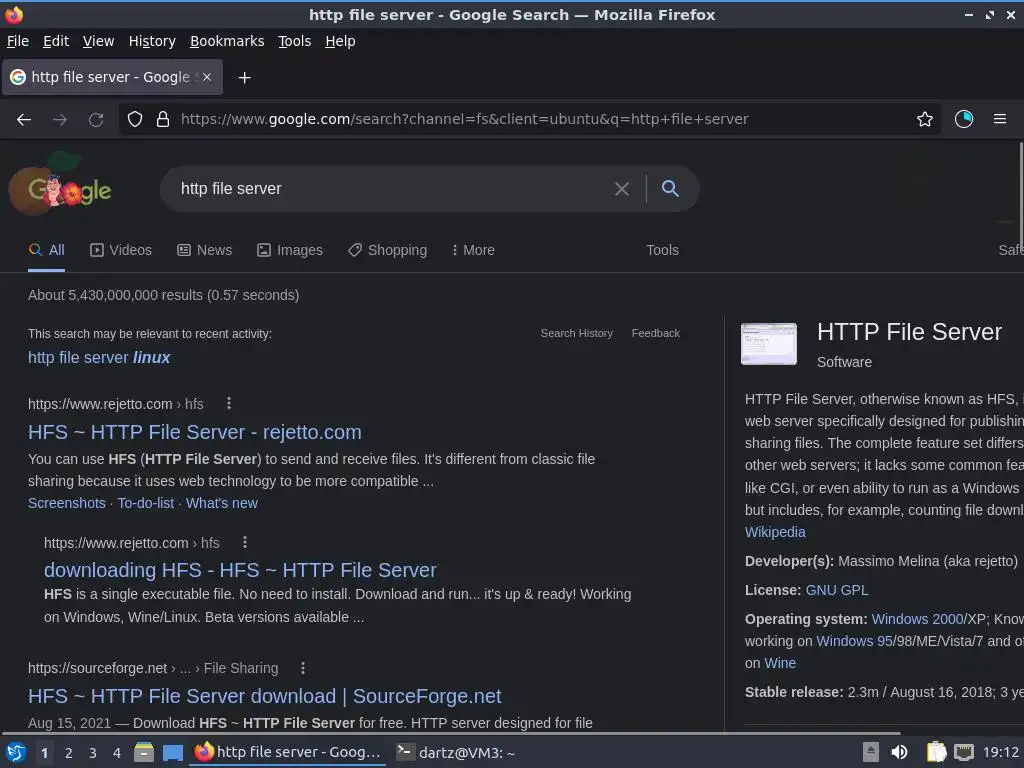Open the What's new sitelink
The height and width of the screenshot is (768, 1024).
click(x=221, y=504)
